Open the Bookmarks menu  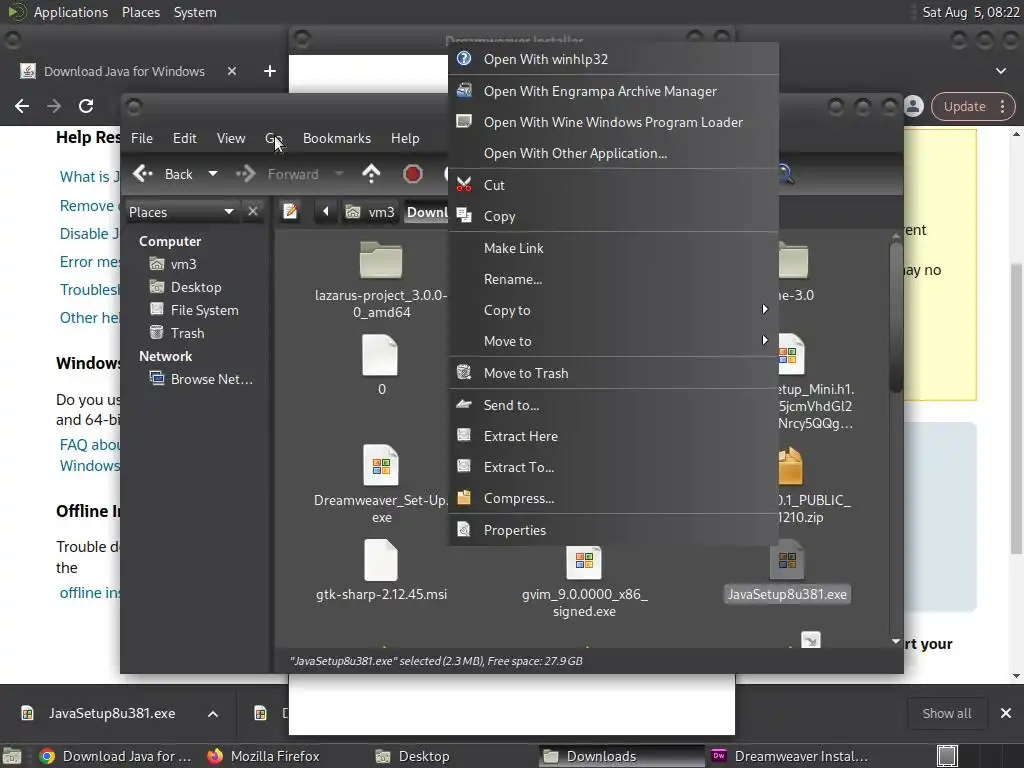point(337,138)
